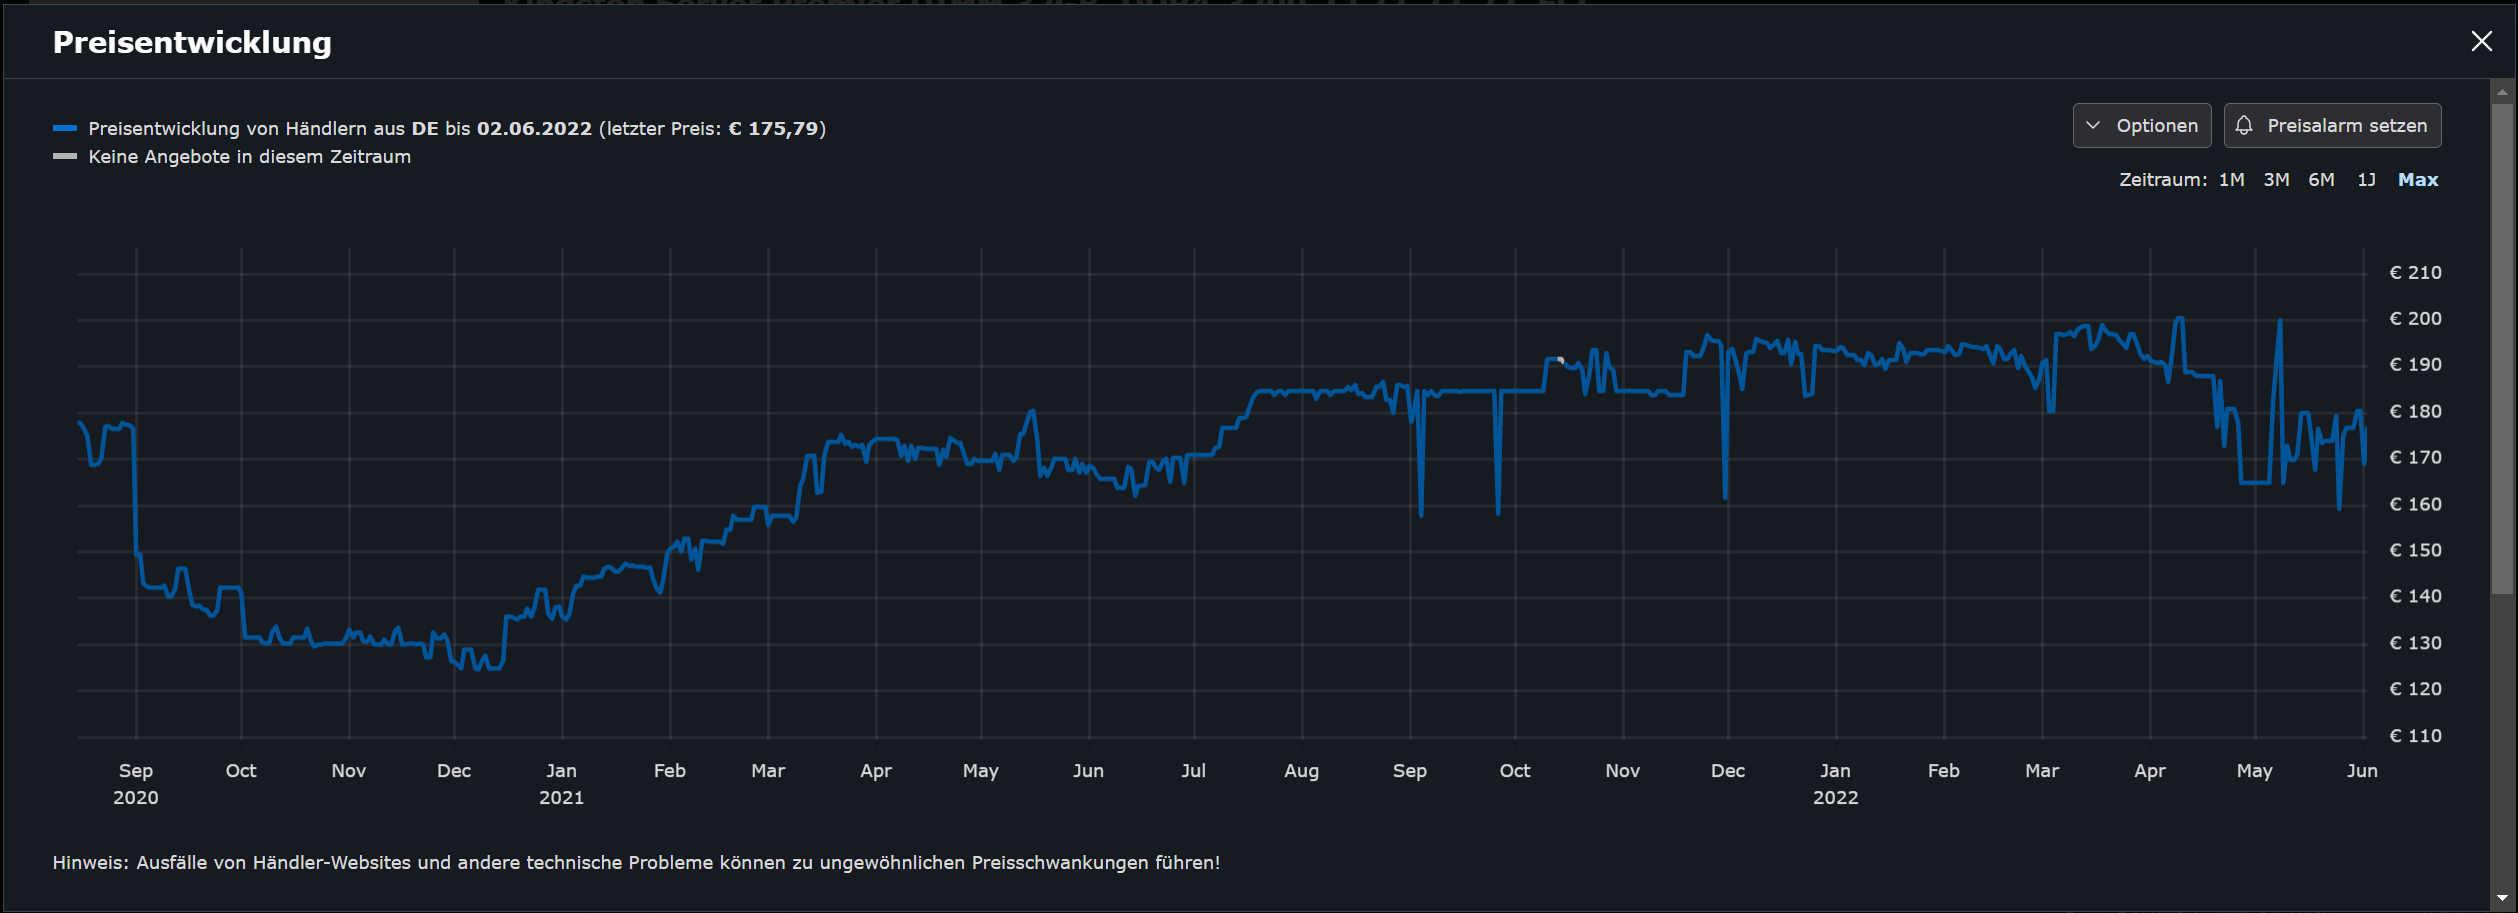The image size is (2518, 913).
Task: Click the € 210 axis label
Action: pyautogui.click(x=2415, y=273)
